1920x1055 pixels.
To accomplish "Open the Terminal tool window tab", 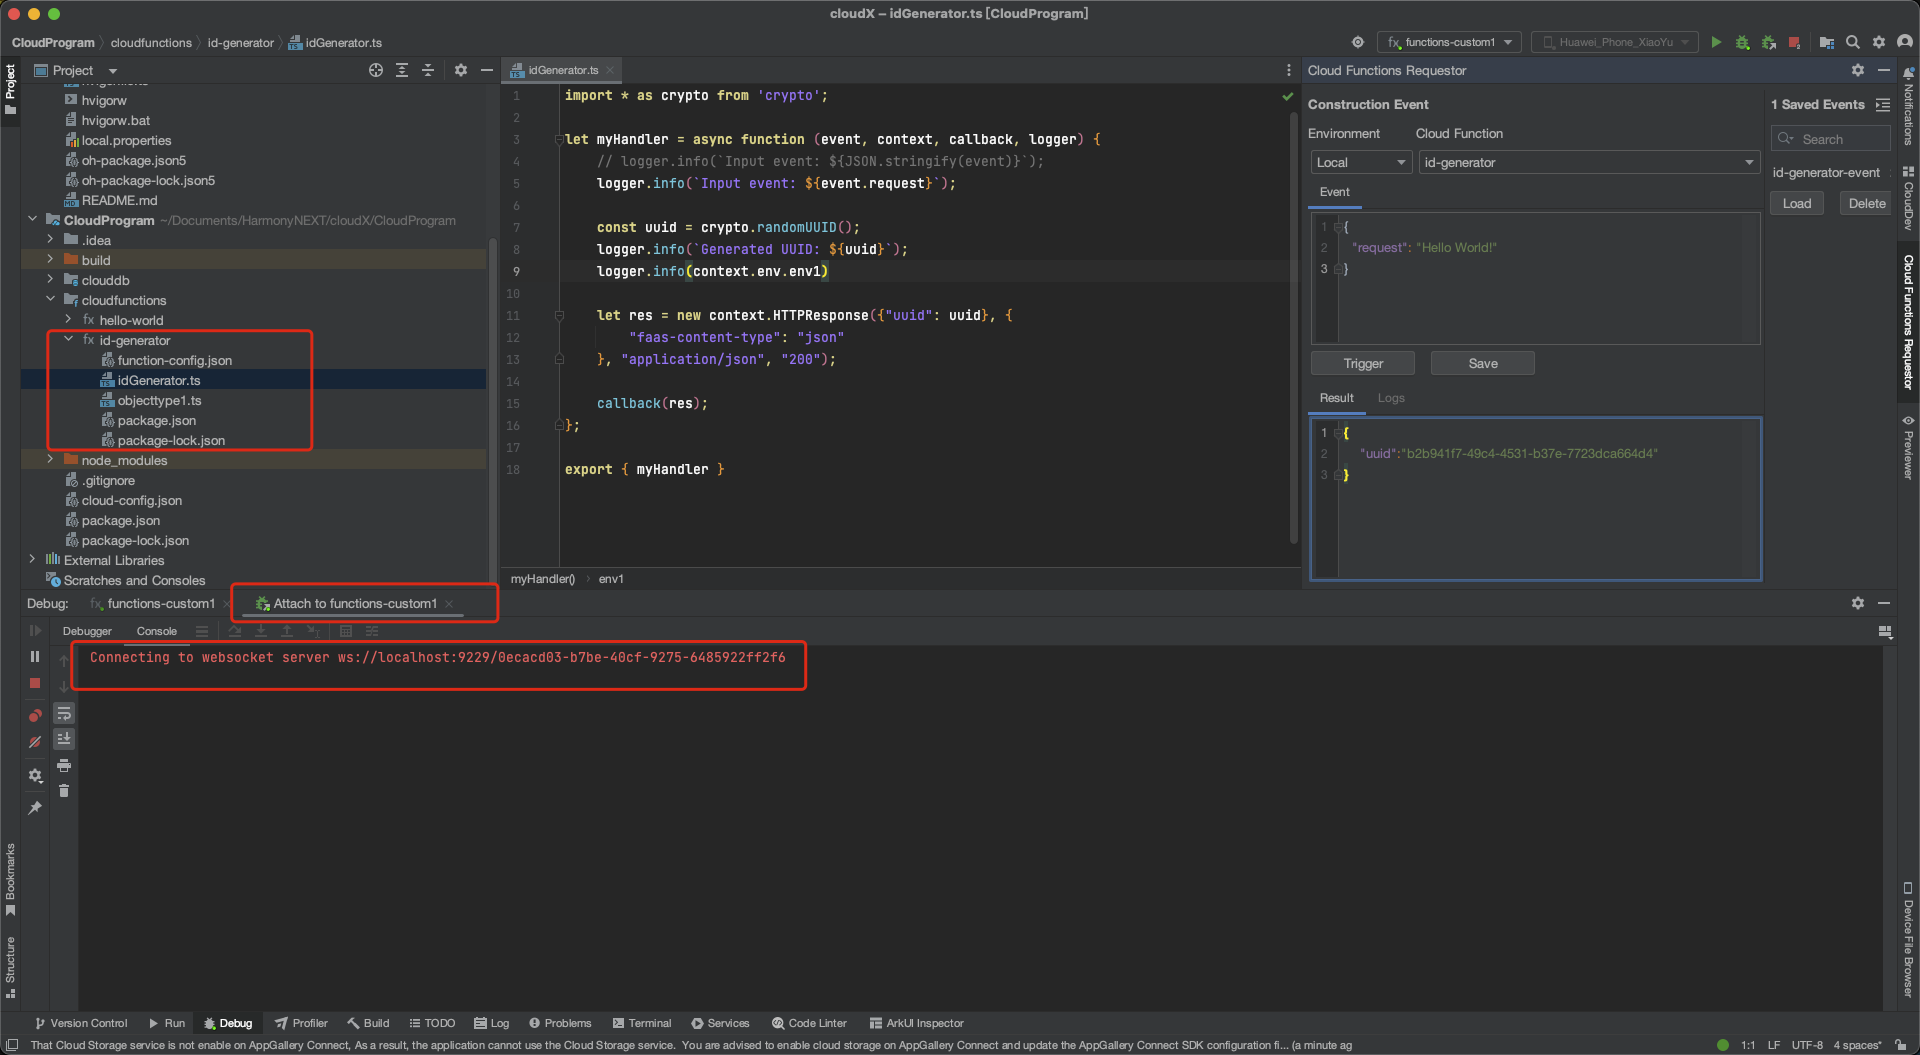I will pos(641,1023).
